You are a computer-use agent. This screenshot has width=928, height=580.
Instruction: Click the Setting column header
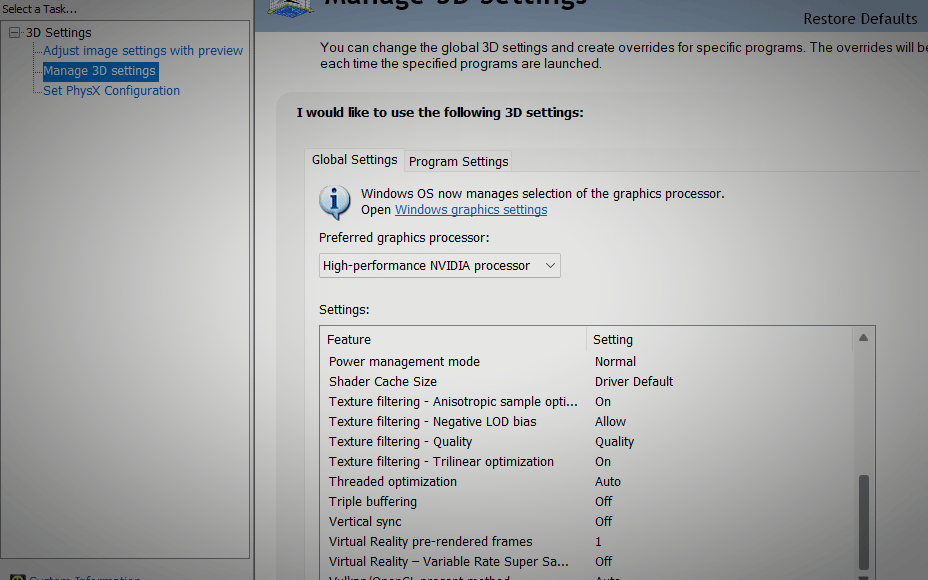720,340
